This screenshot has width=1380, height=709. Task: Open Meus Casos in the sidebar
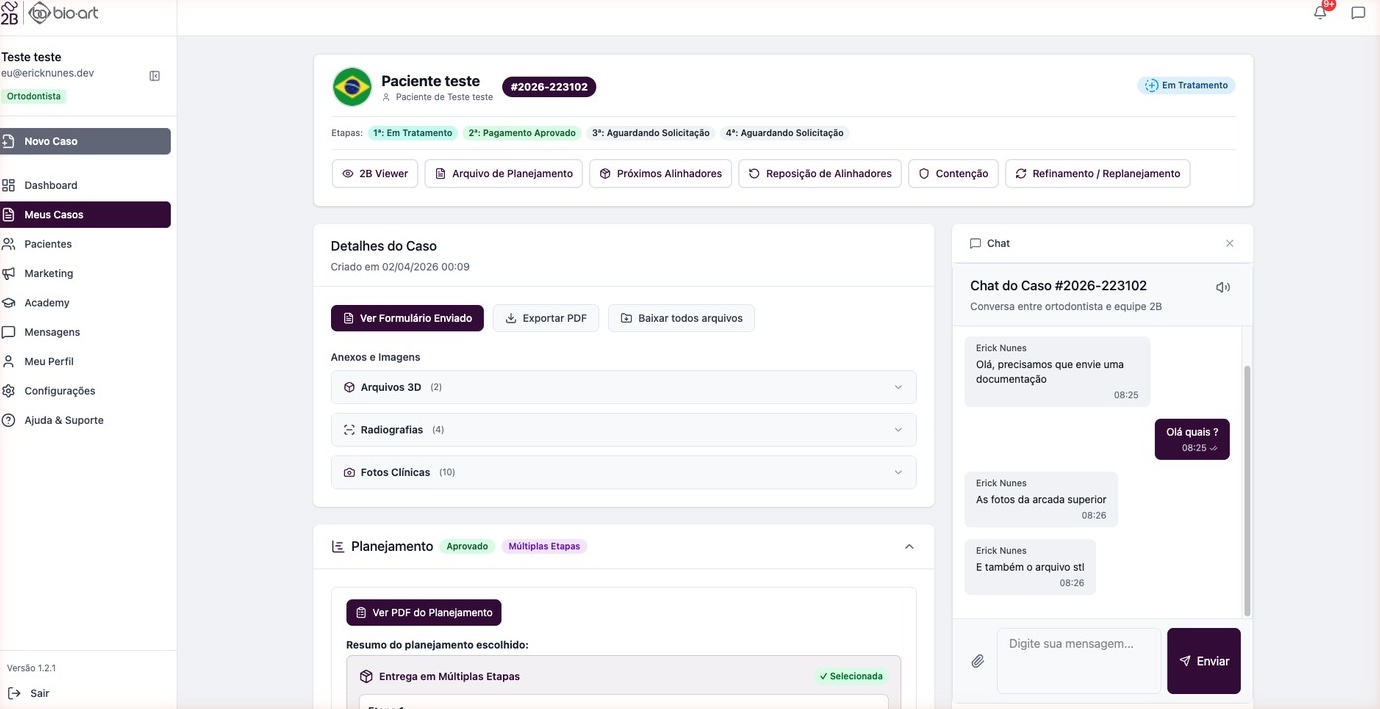86,215
